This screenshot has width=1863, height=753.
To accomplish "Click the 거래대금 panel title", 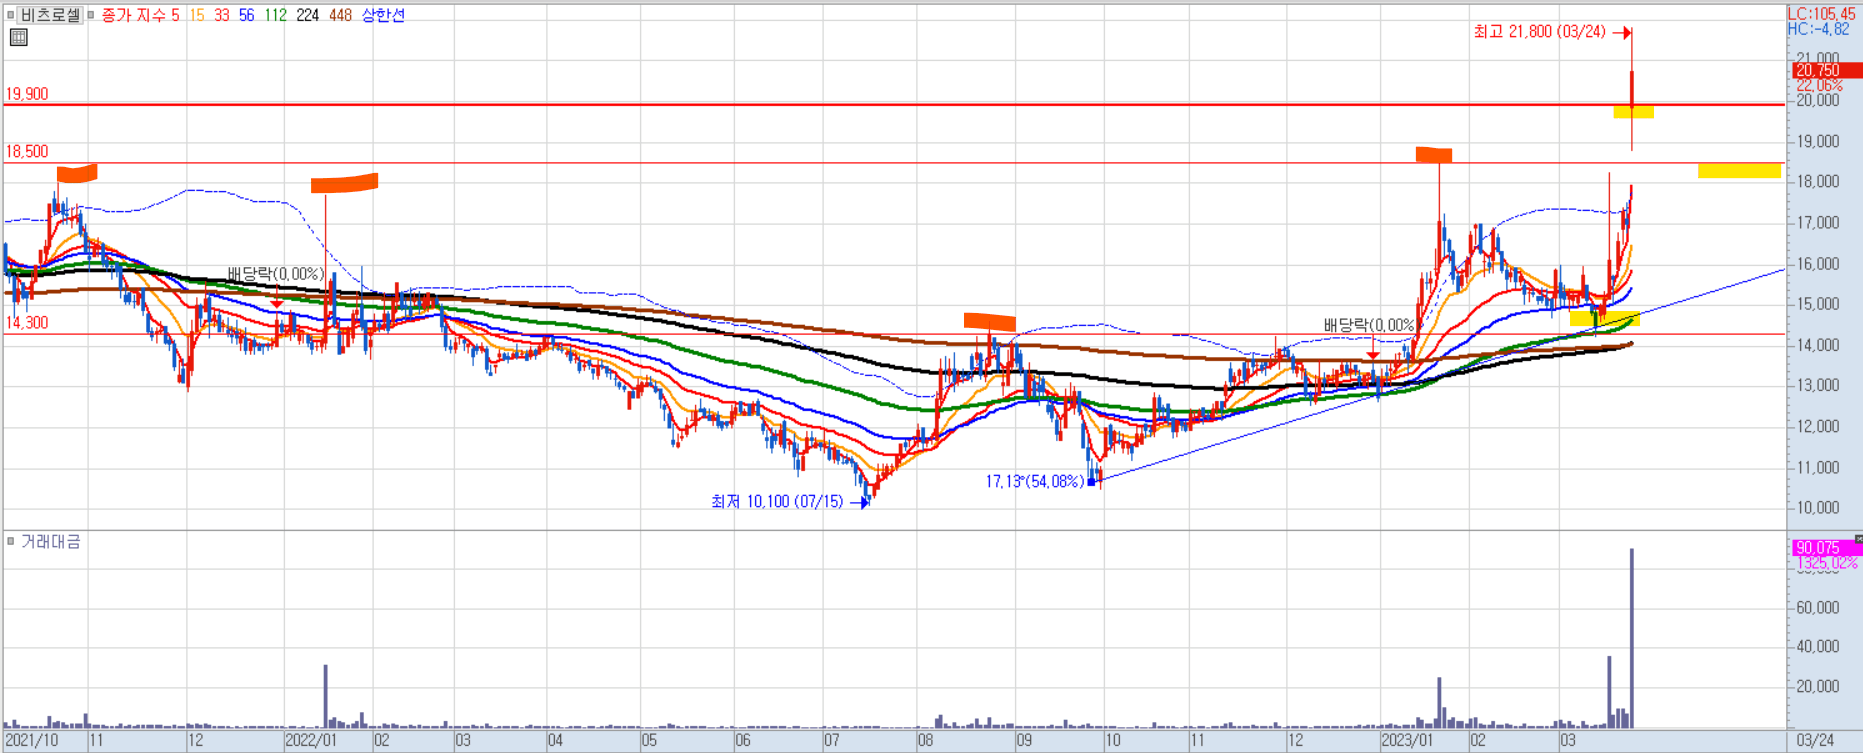I will [50, 541].
